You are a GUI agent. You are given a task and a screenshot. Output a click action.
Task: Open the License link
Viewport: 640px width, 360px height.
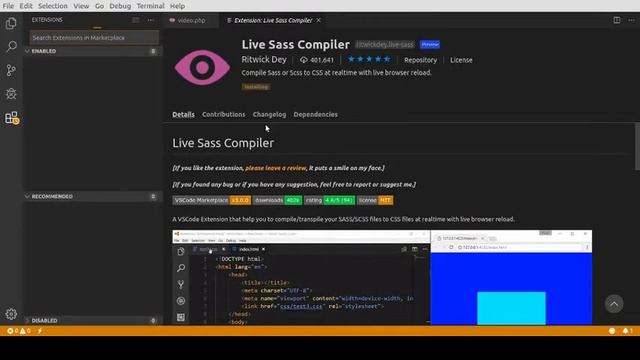coord(461,60)
